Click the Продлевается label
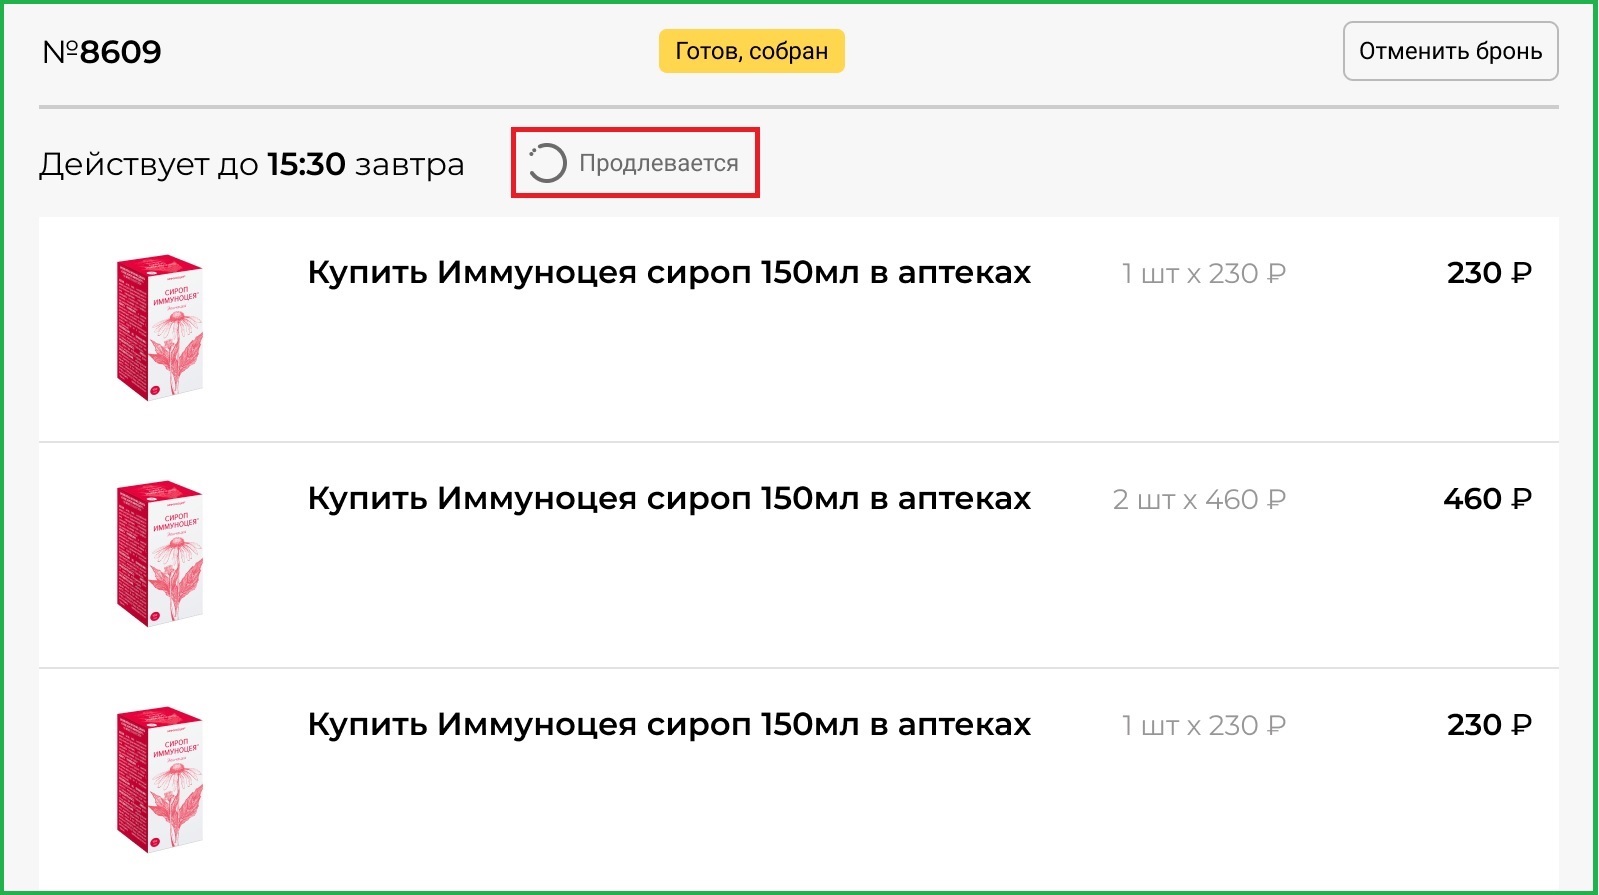Image resolution: width=1599 pixels, height=895 pixels. click(659, 163)
